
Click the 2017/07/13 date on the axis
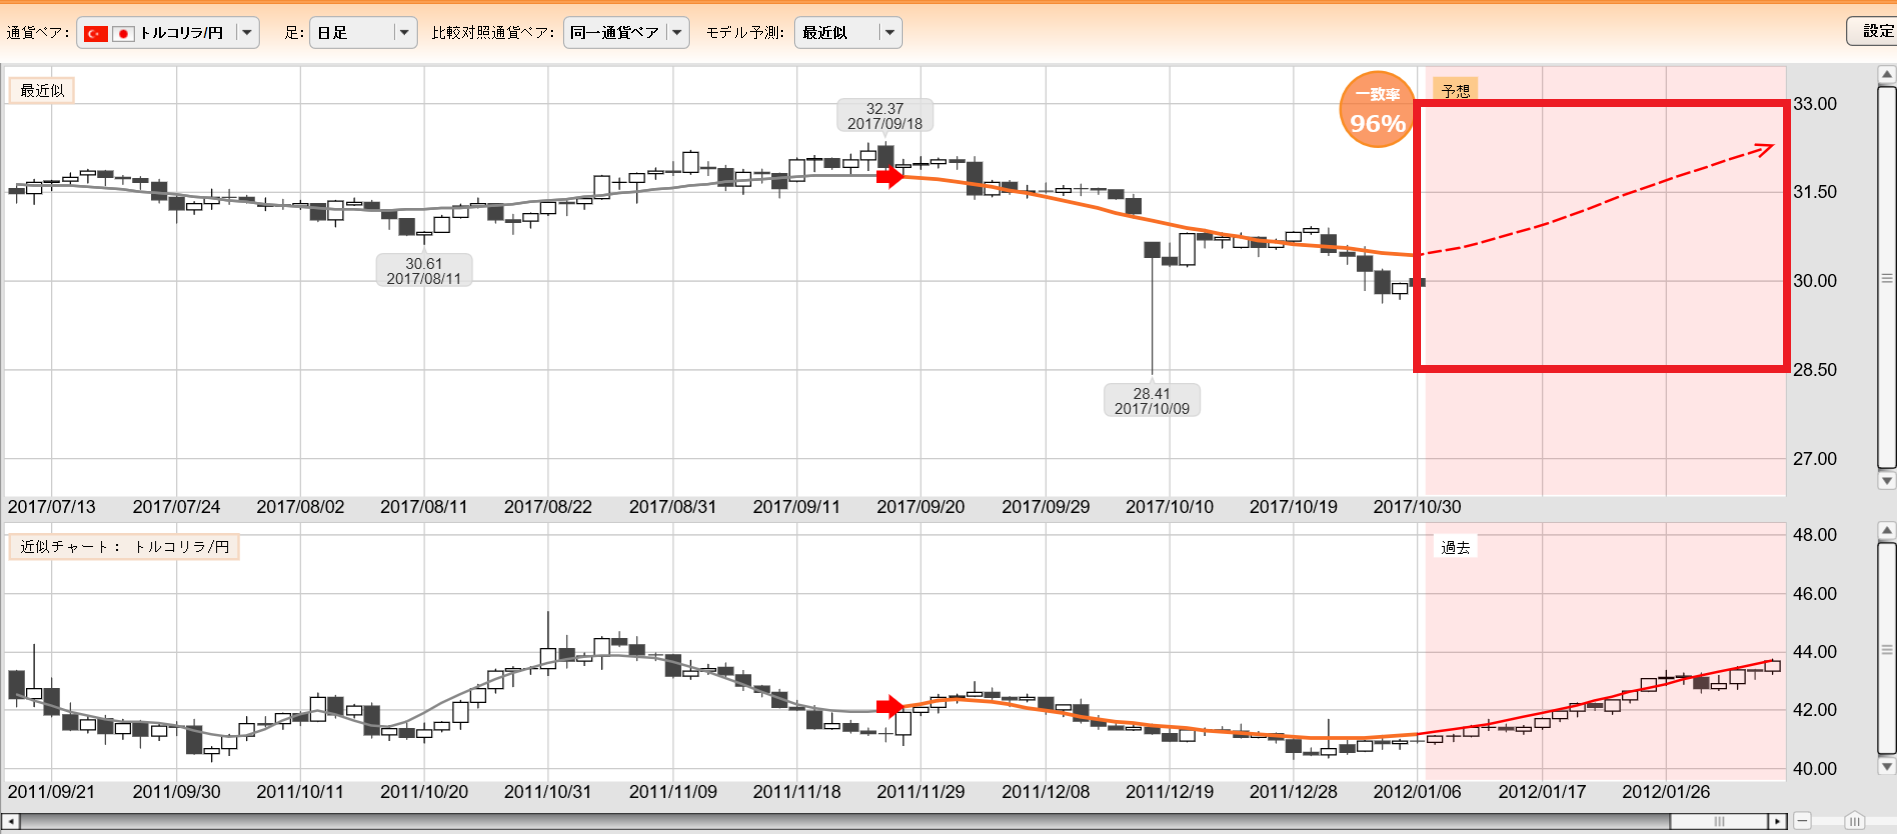click(x=52, y=507)
